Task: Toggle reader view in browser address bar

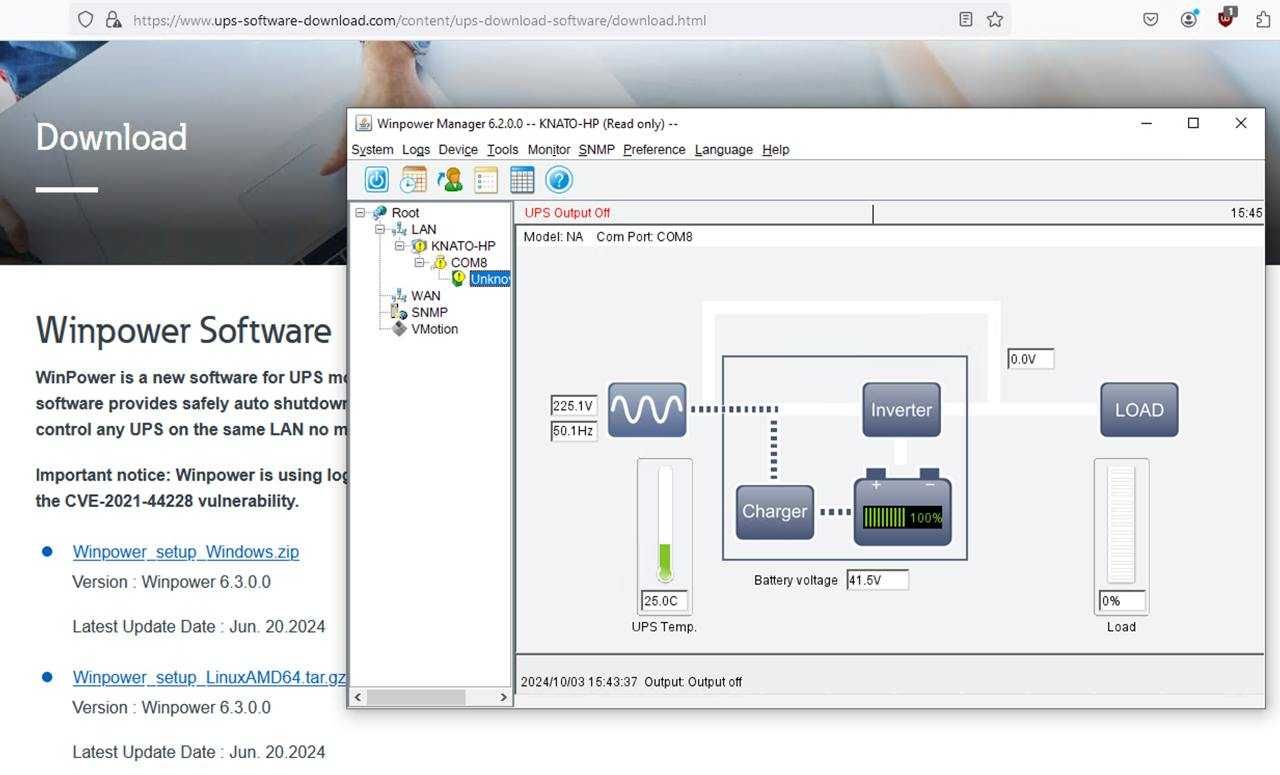Action: (965, 19)
